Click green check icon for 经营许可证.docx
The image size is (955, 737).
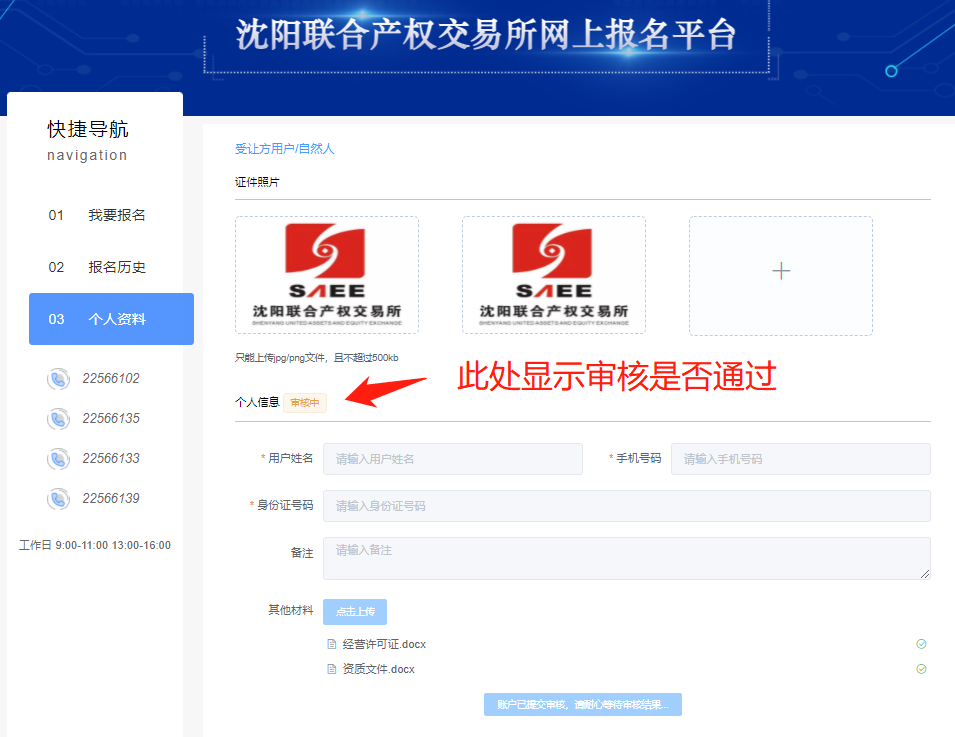[x=921, y=645]
